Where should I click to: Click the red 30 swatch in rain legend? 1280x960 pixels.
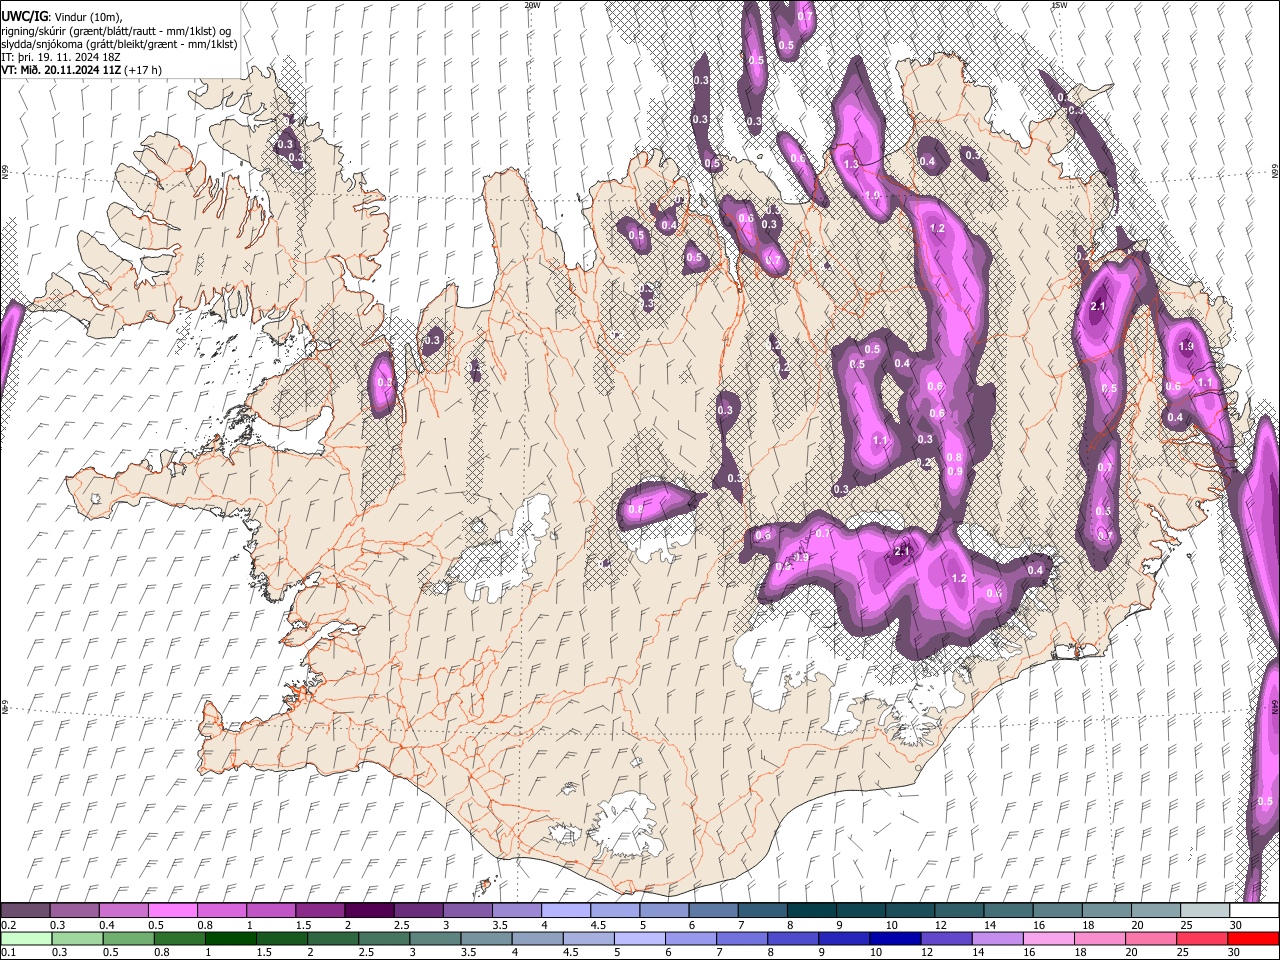pyautogui.click(x=1254, y=939)
